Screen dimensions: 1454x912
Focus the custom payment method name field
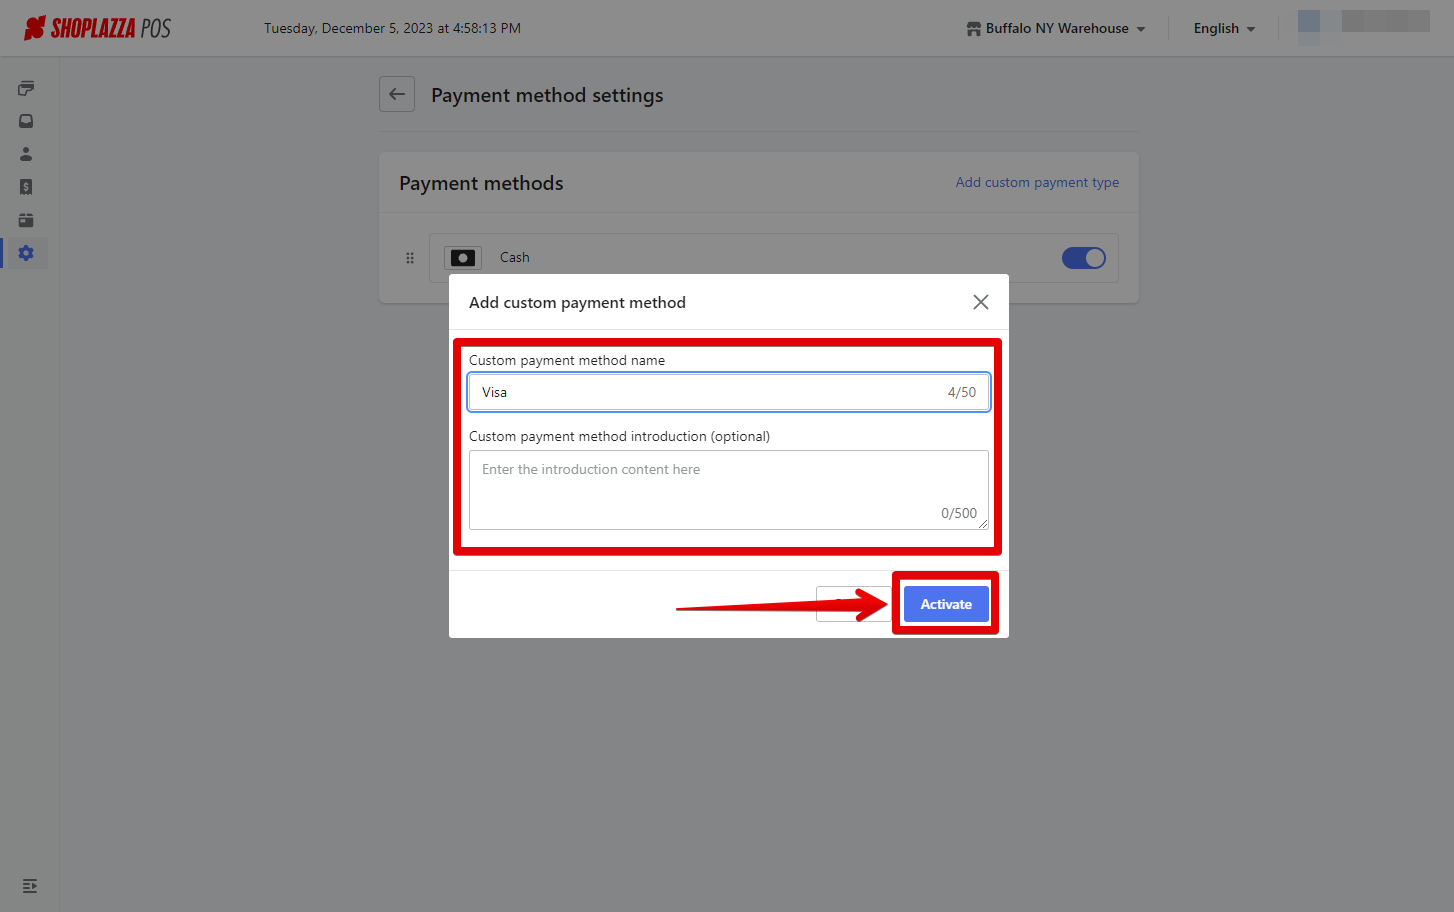tap(729, 392)
